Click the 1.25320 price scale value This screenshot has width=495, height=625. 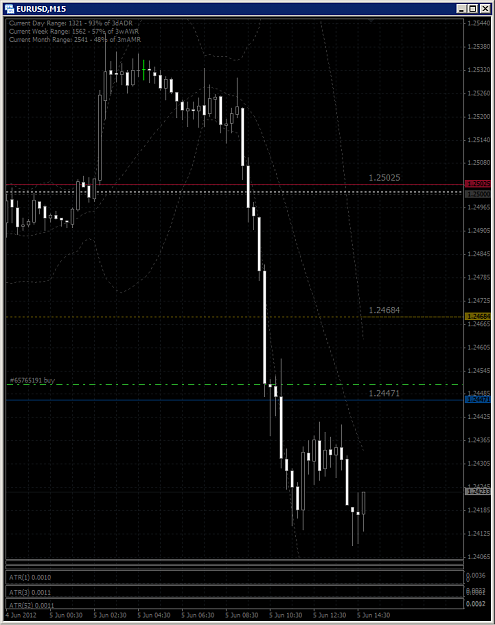pyautogui.click(x=479, y=70)
